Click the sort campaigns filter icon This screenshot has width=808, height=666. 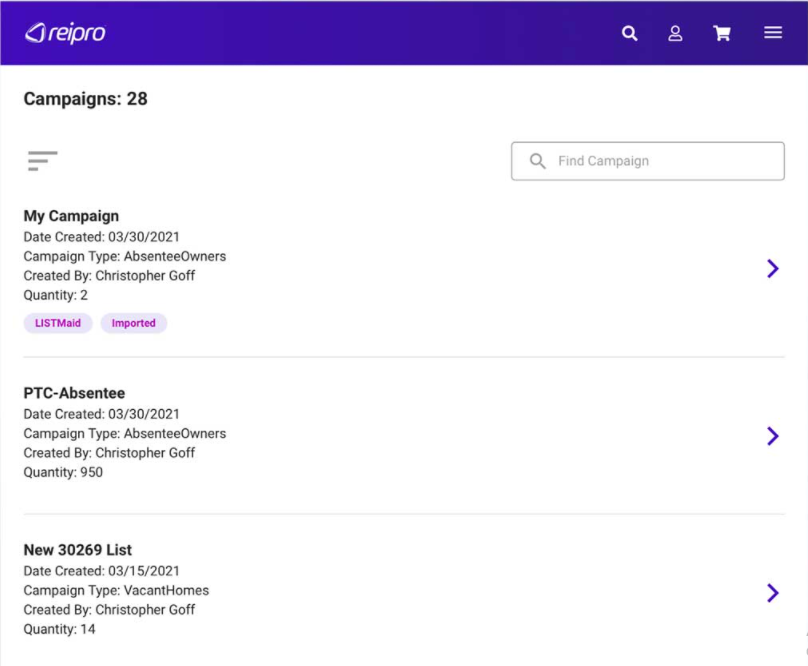[x=43, y=160]
